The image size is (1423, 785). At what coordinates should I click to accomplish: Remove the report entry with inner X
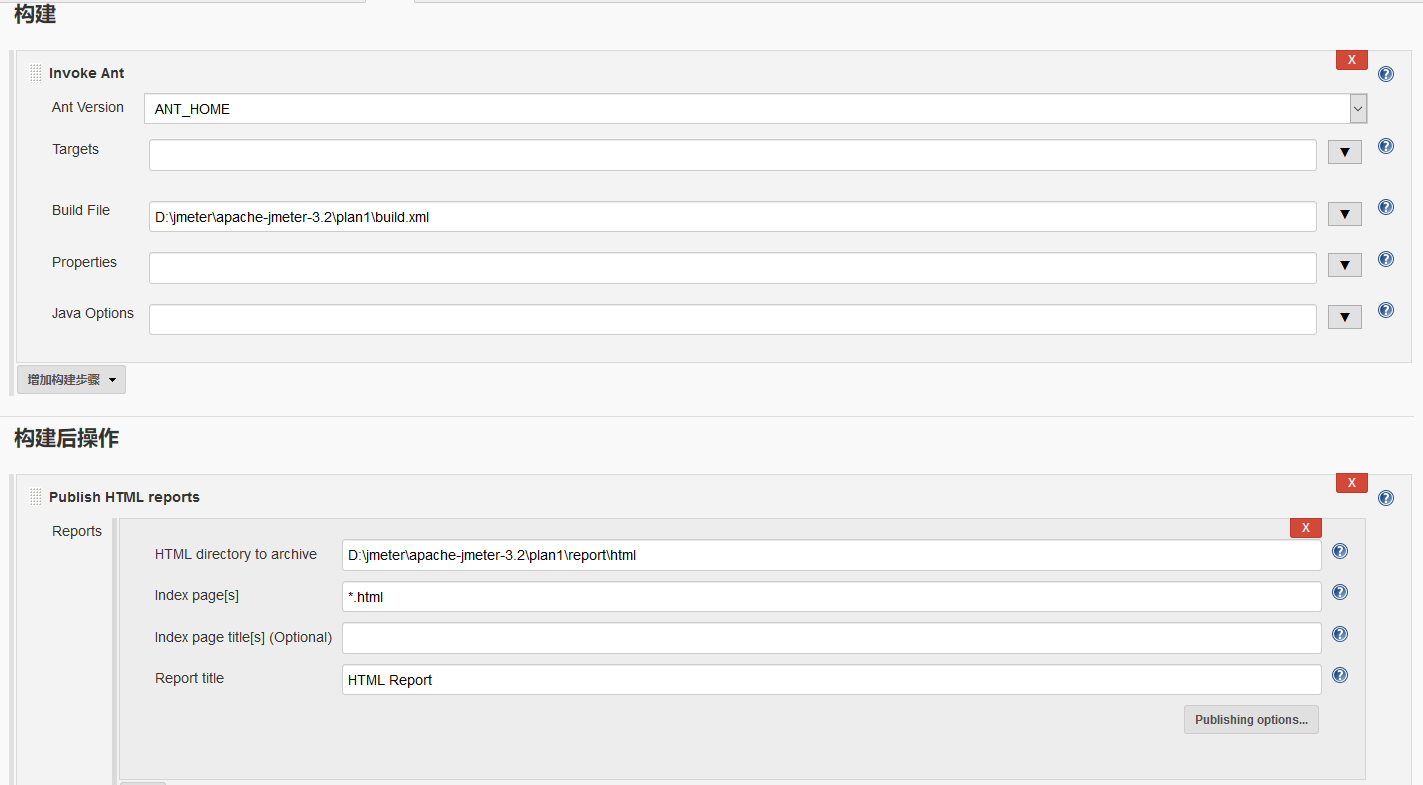coord(1305,528)
